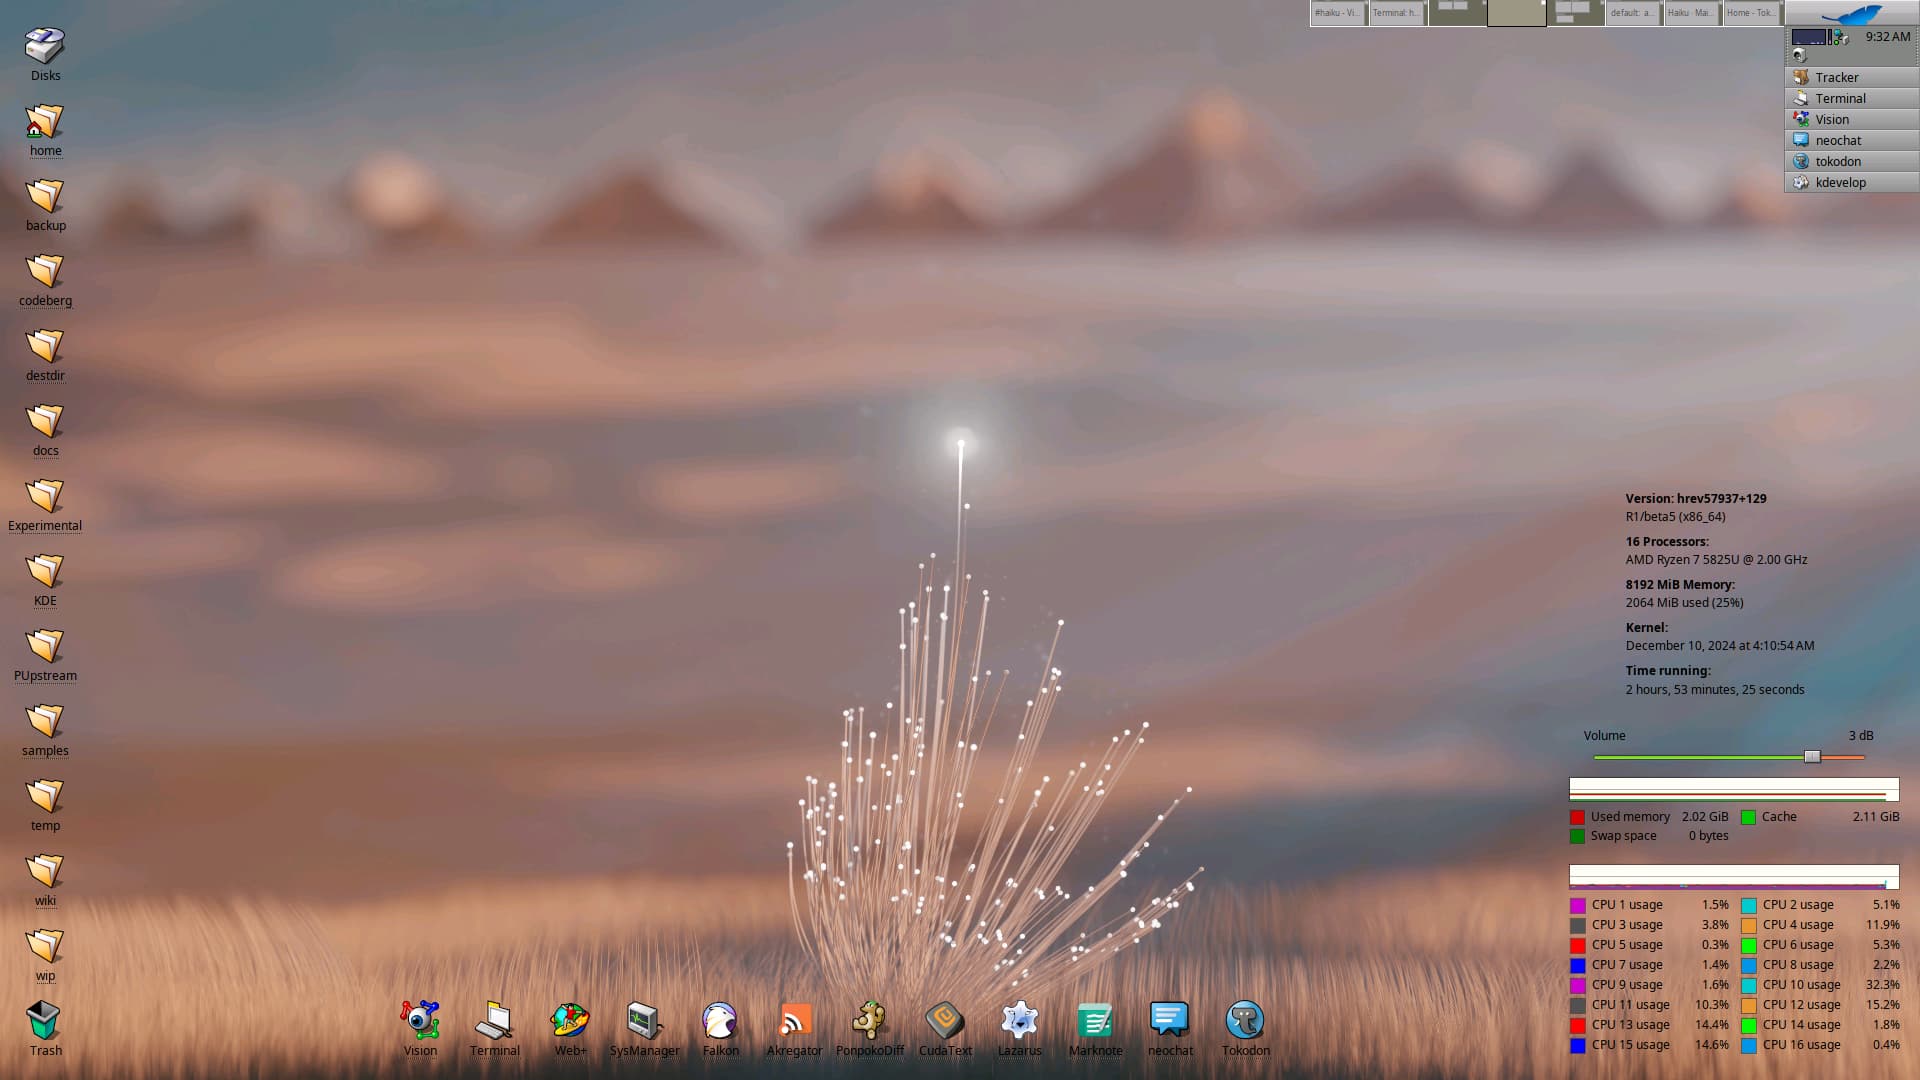The width and height of the screenshot is (1920, 1080).
Task: Start PonpokoDiff from the launcher
Action: click(x=869, y=1020)
